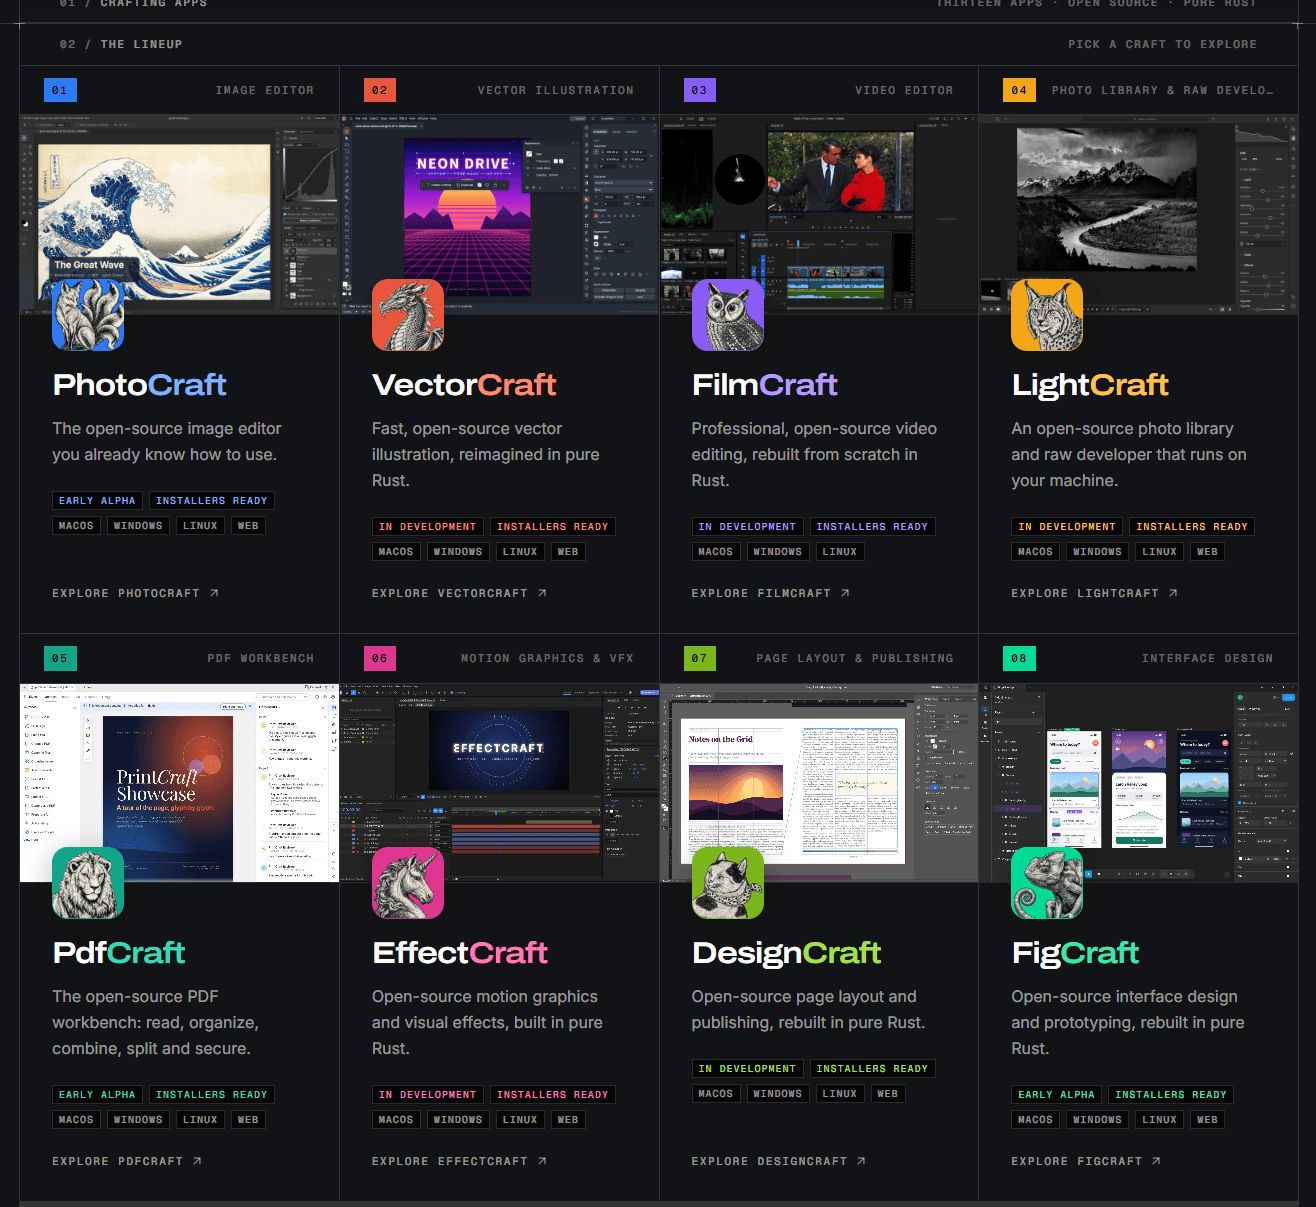Select the FigCraft chameleon app icon
The height and width of the screenshot is (1207, 1316).
click(1047, 883)
